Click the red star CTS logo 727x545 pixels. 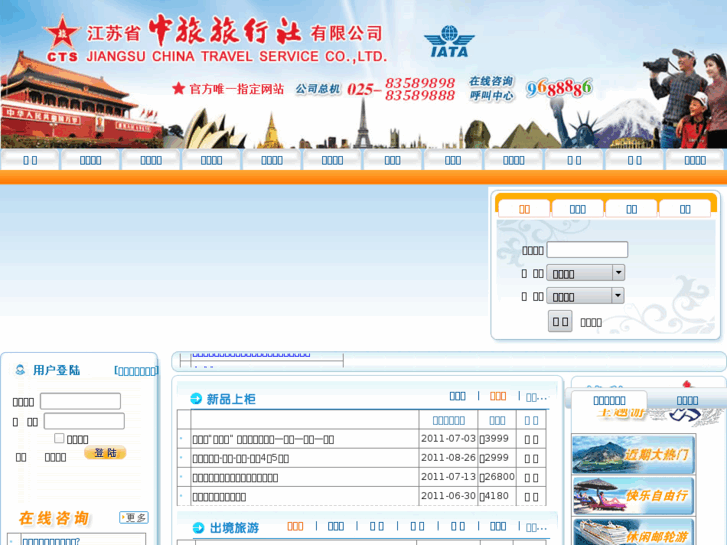point(62,39)
